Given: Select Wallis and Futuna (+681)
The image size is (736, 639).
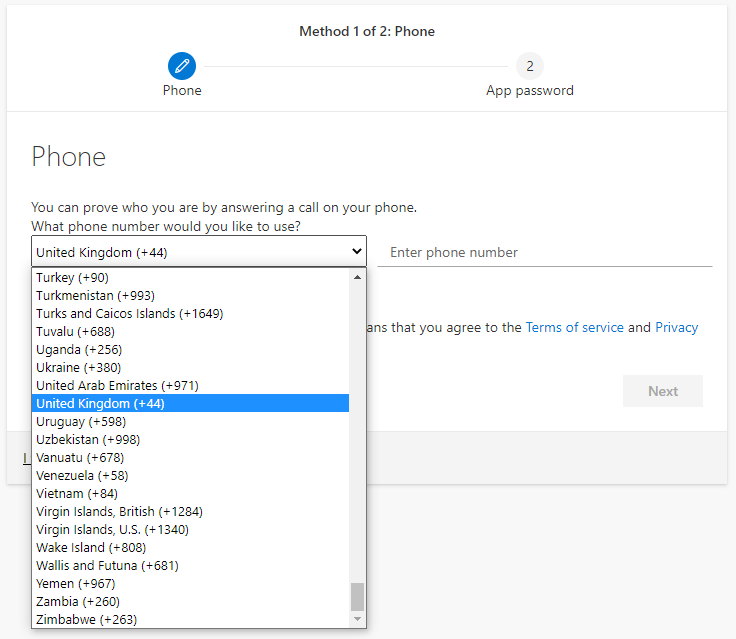Looking at the screenshot, I should pyautogui.click(x=190, y=565).
